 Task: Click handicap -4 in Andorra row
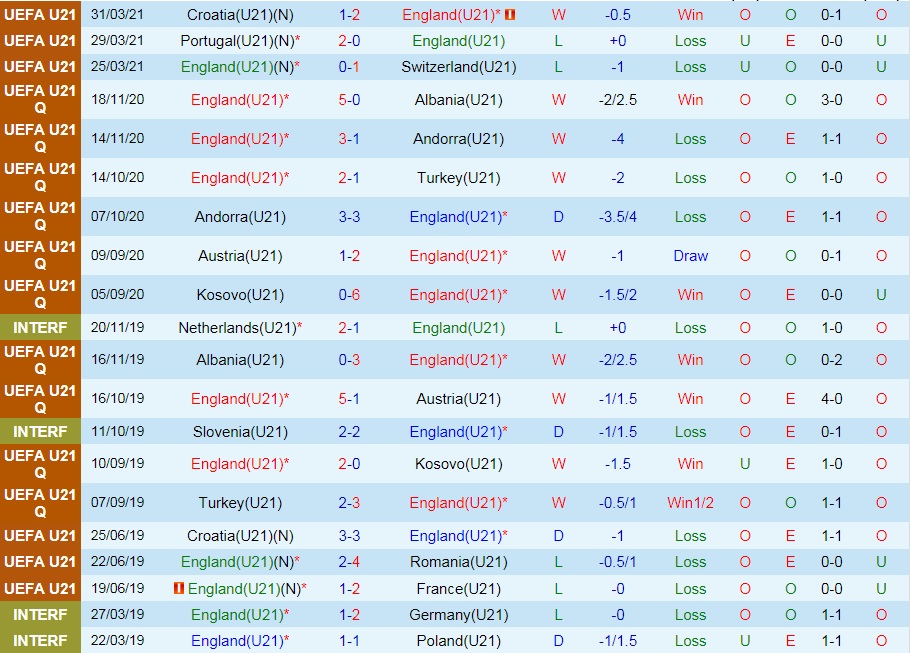[618, 139]
